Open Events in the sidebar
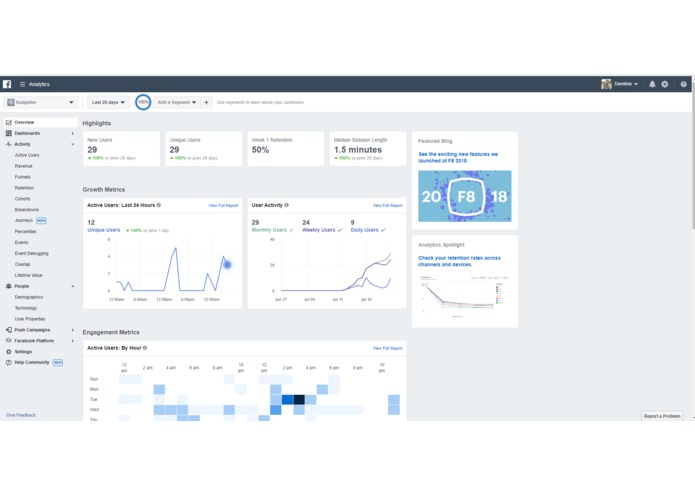 point(21,242)
